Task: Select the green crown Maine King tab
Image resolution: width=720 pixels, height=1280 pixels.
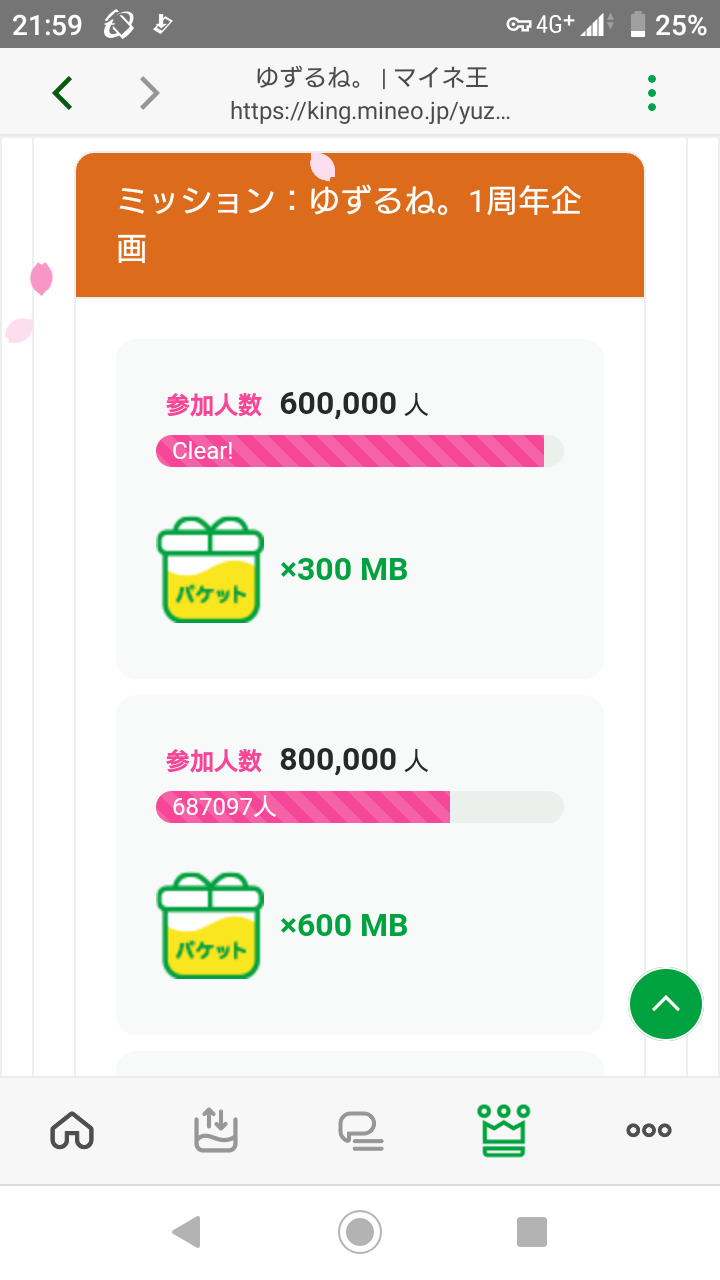Action: [x=504, y=1130]
